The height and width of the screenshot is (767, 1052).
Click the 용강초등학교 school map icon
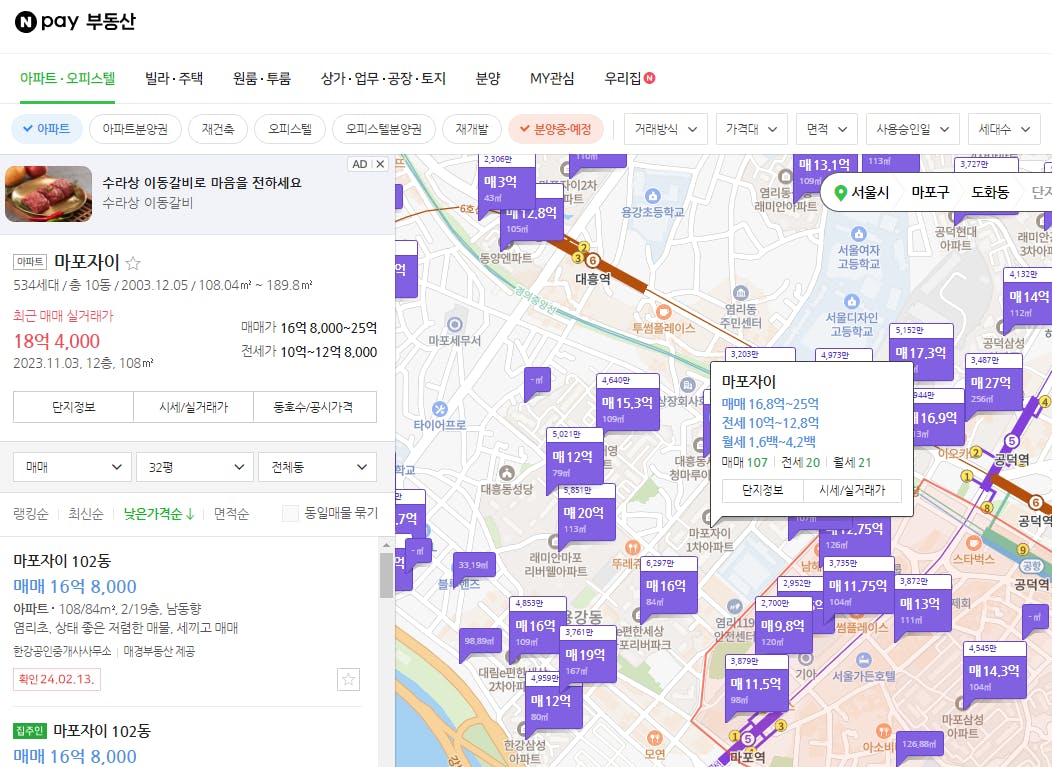tap(652, 196)
